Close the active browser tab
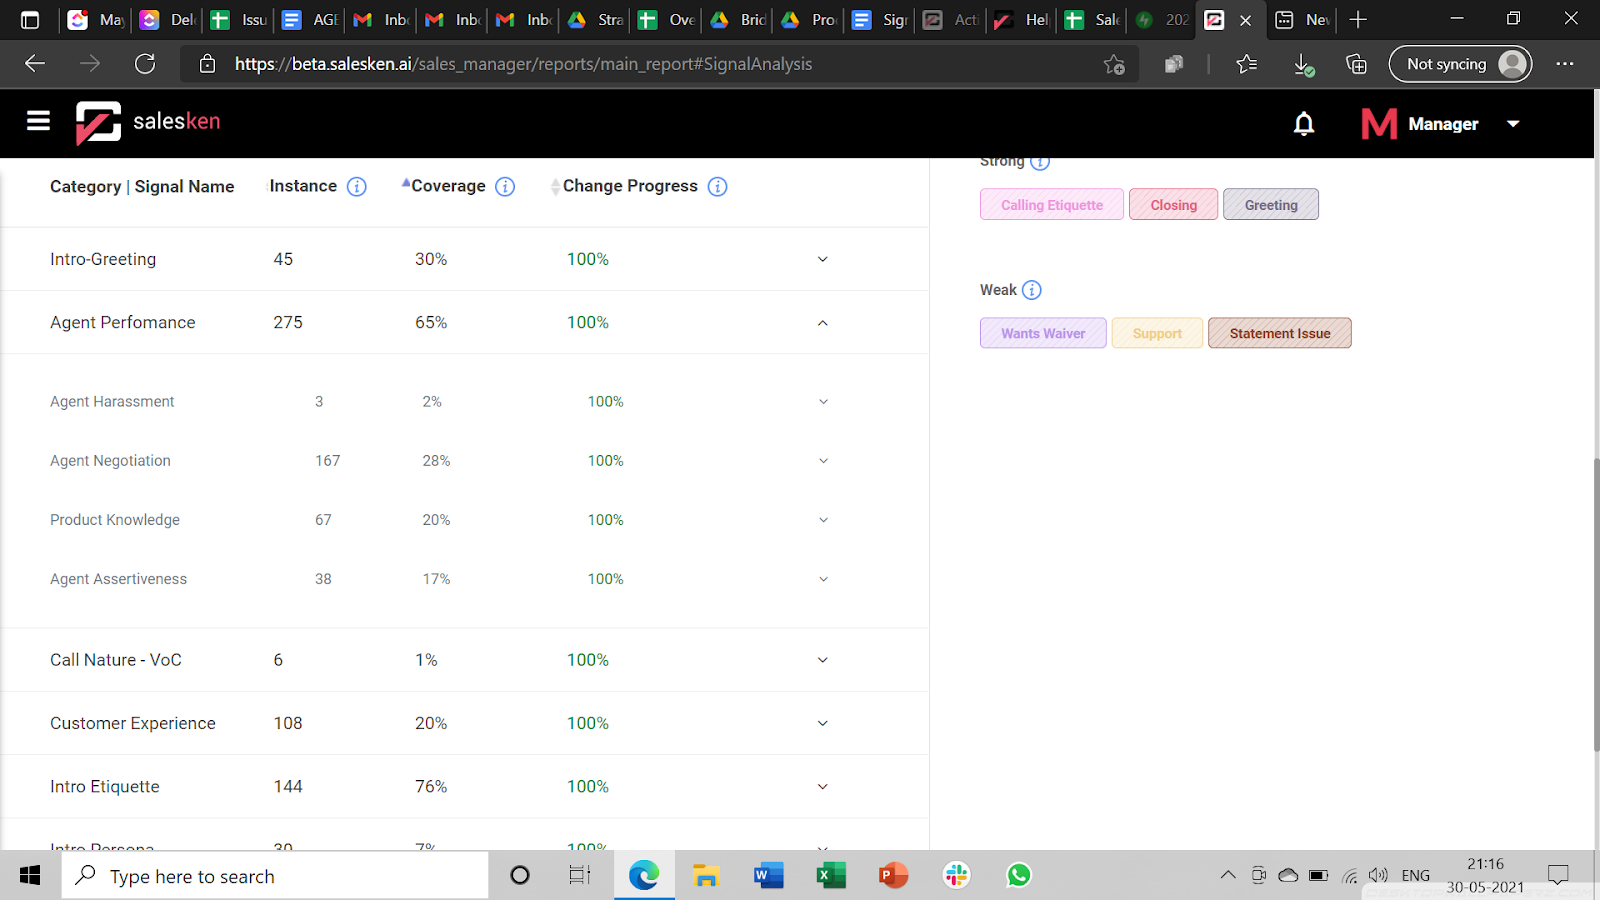Screen dimensions: 1600x900 (1246, 20)
